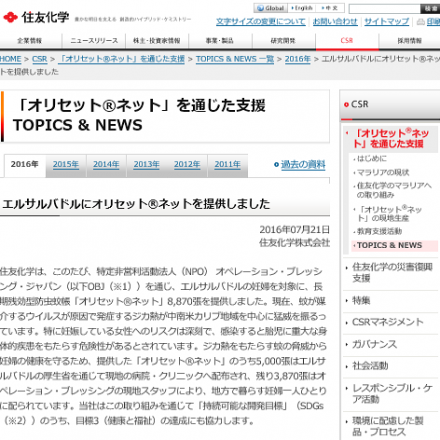440x440 pixels.
Task: Open 事業・製品 navigation item
Action: point(220,41)
